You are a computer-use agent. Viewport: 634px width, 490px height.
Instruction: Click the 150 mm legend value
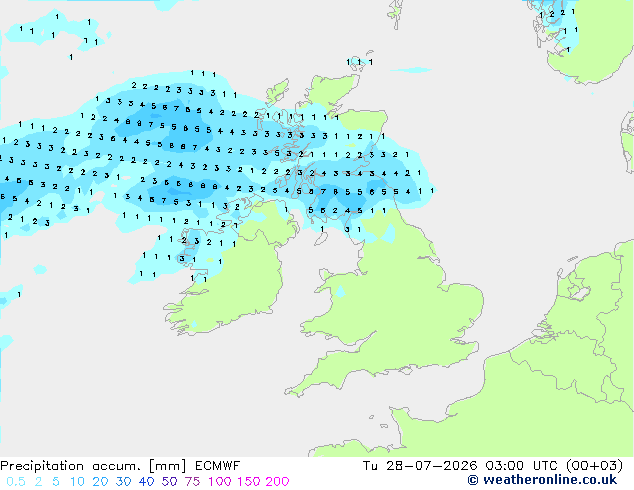[x=249, y=482]
